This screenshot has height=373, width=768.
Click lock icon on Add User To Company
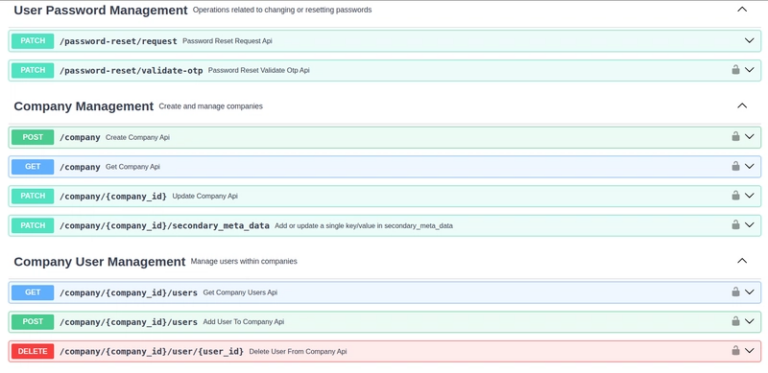[735, 321]
